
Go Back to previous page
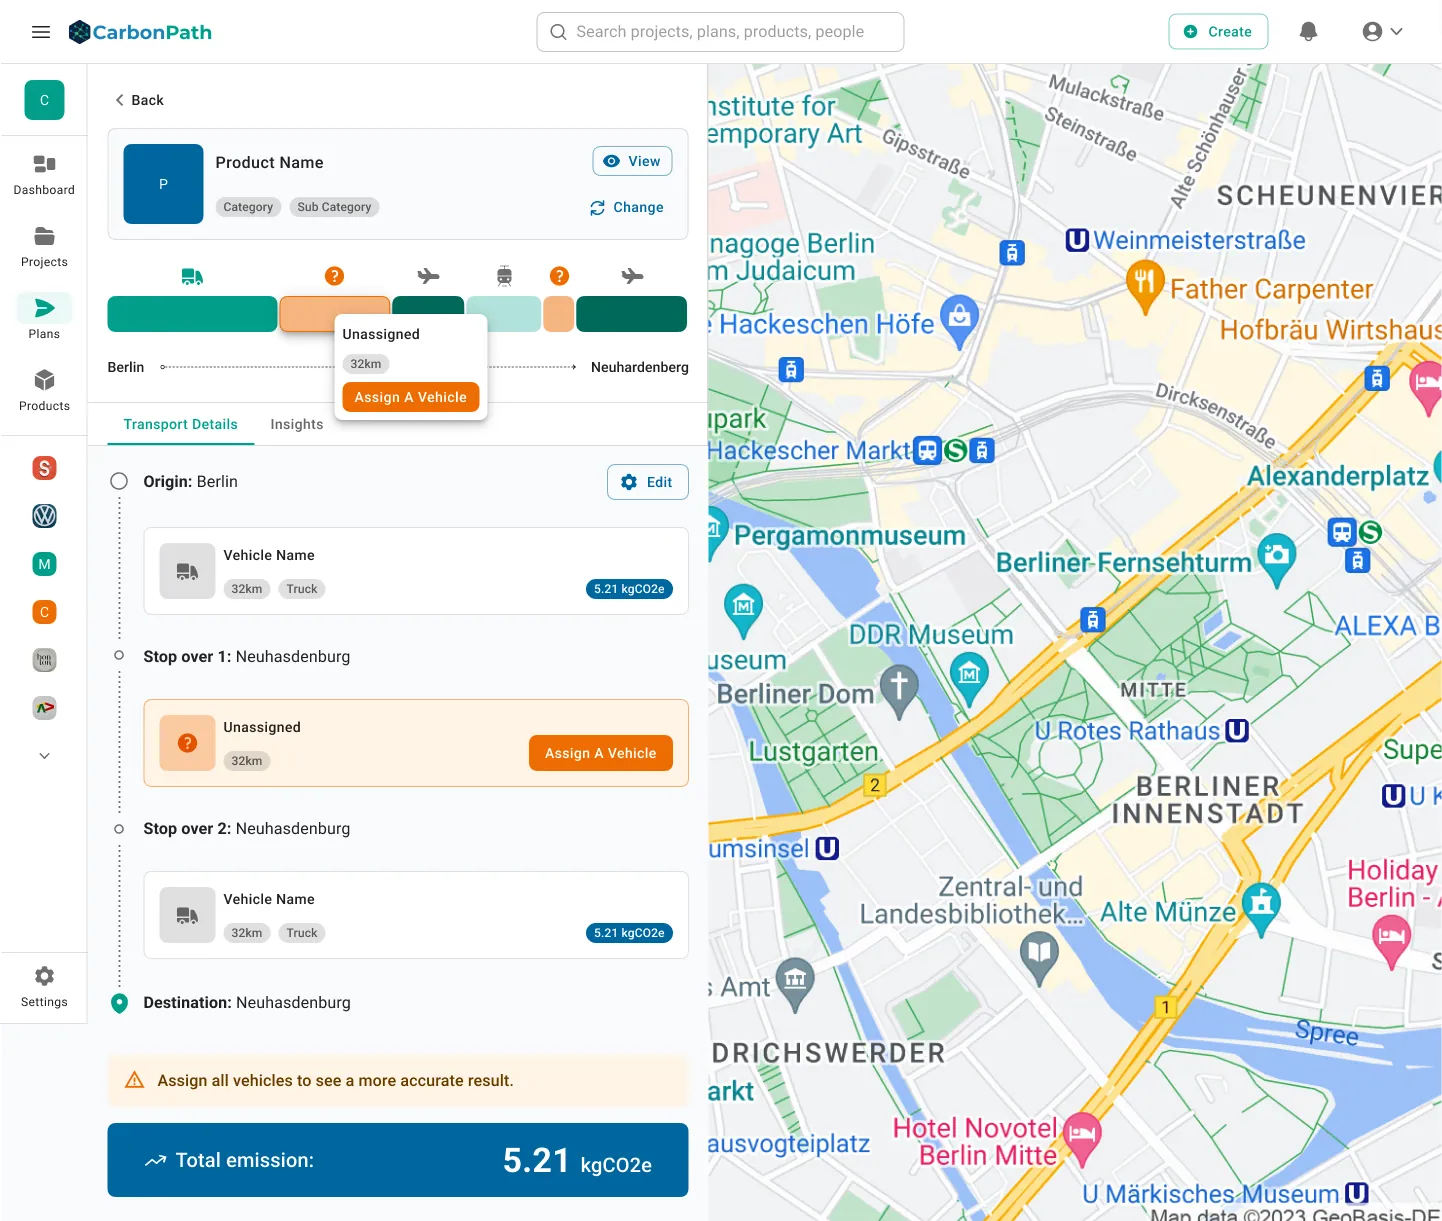(x=139, y=100)
